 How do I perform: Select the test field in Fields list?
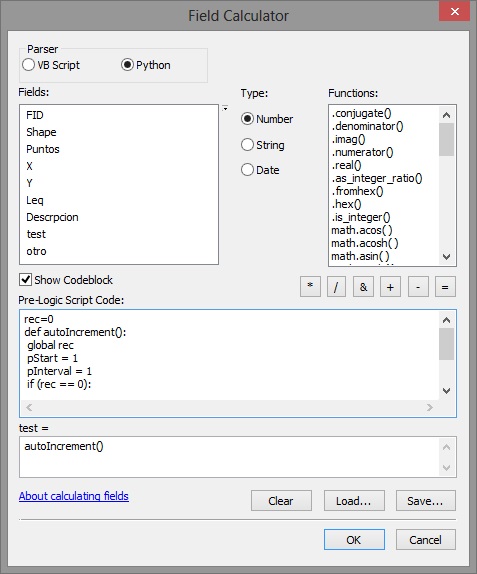[36, 234]
